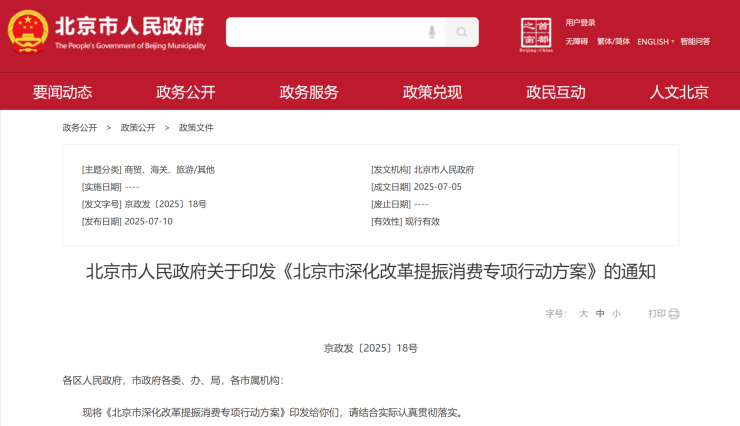Open the 智能问答 smart Q&A link
The image size is (740, 426).
tap(695, 41)
